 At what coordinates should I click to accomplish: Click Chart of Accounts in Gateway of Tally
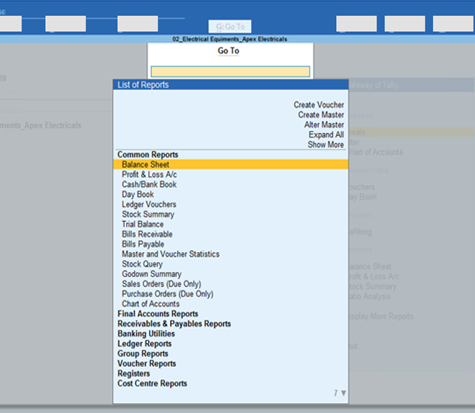point(376,152)
